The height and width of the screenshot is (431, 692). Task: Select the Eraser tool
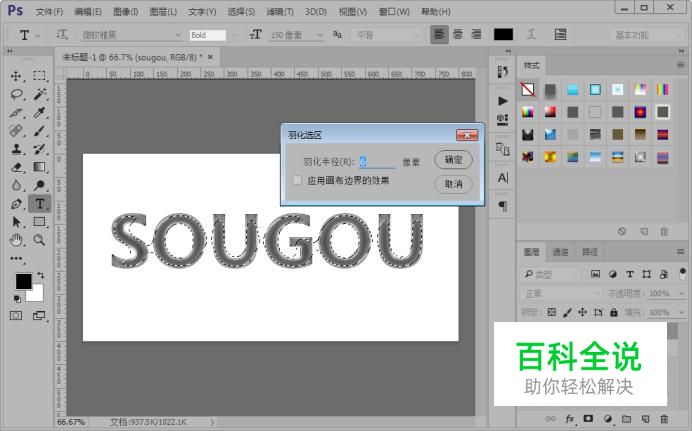16,167
